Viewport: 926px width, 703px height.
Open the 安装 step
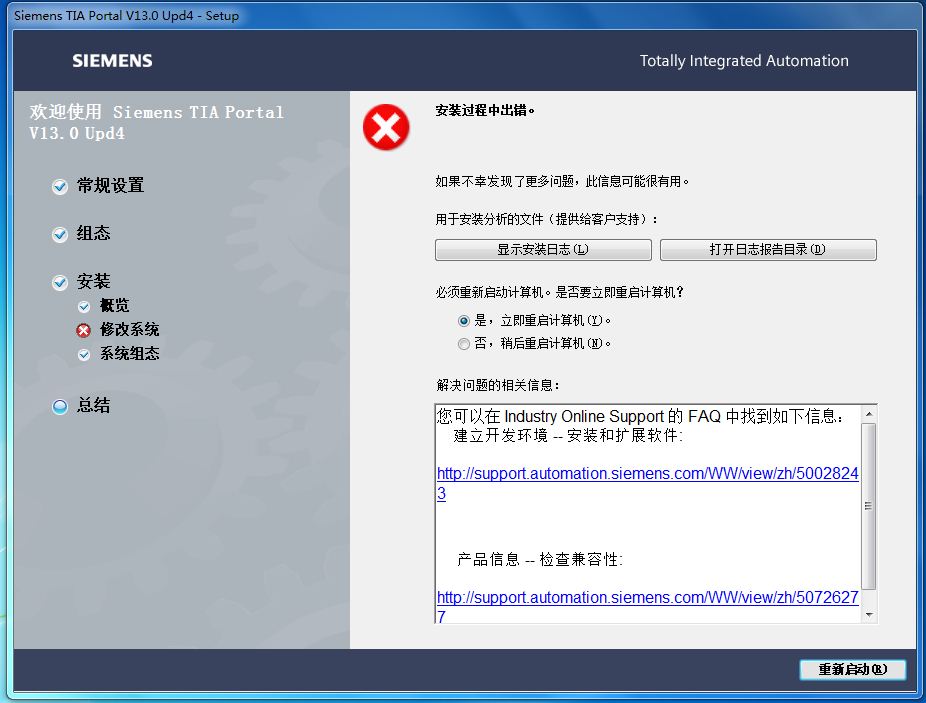pyautogui.click(x=93, y=281)
